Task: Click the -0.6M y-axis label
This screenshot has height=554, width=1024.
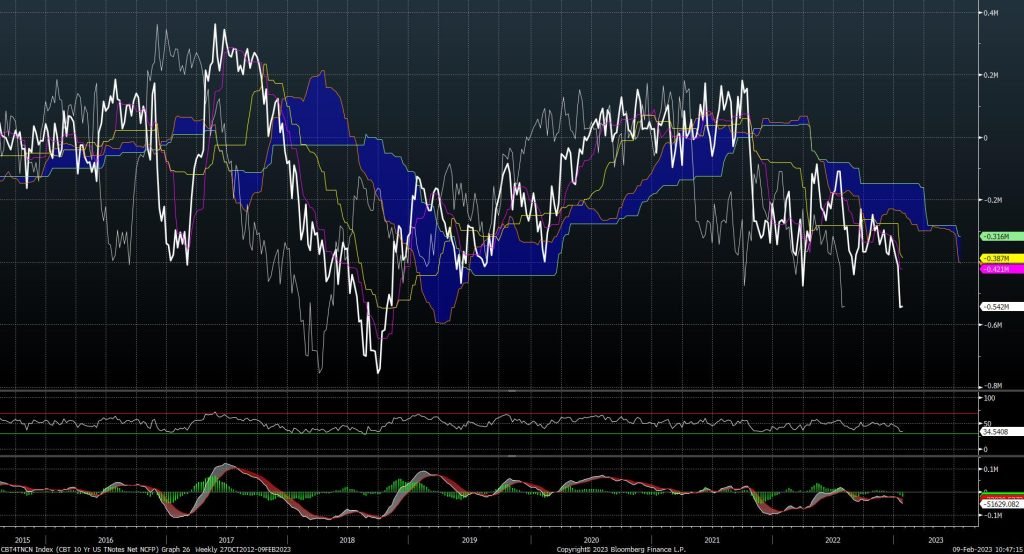Action: (x=992, y=325)
